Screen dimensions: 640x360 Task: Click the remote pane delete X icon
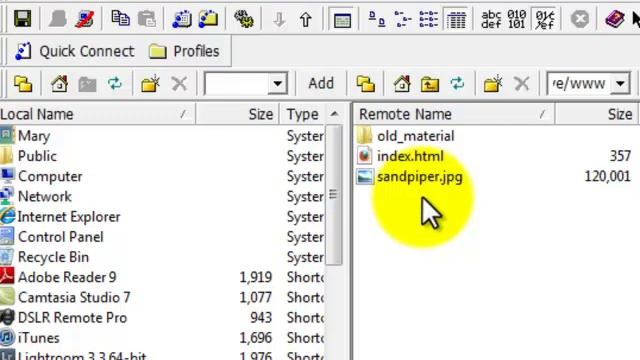click(522, 84)
